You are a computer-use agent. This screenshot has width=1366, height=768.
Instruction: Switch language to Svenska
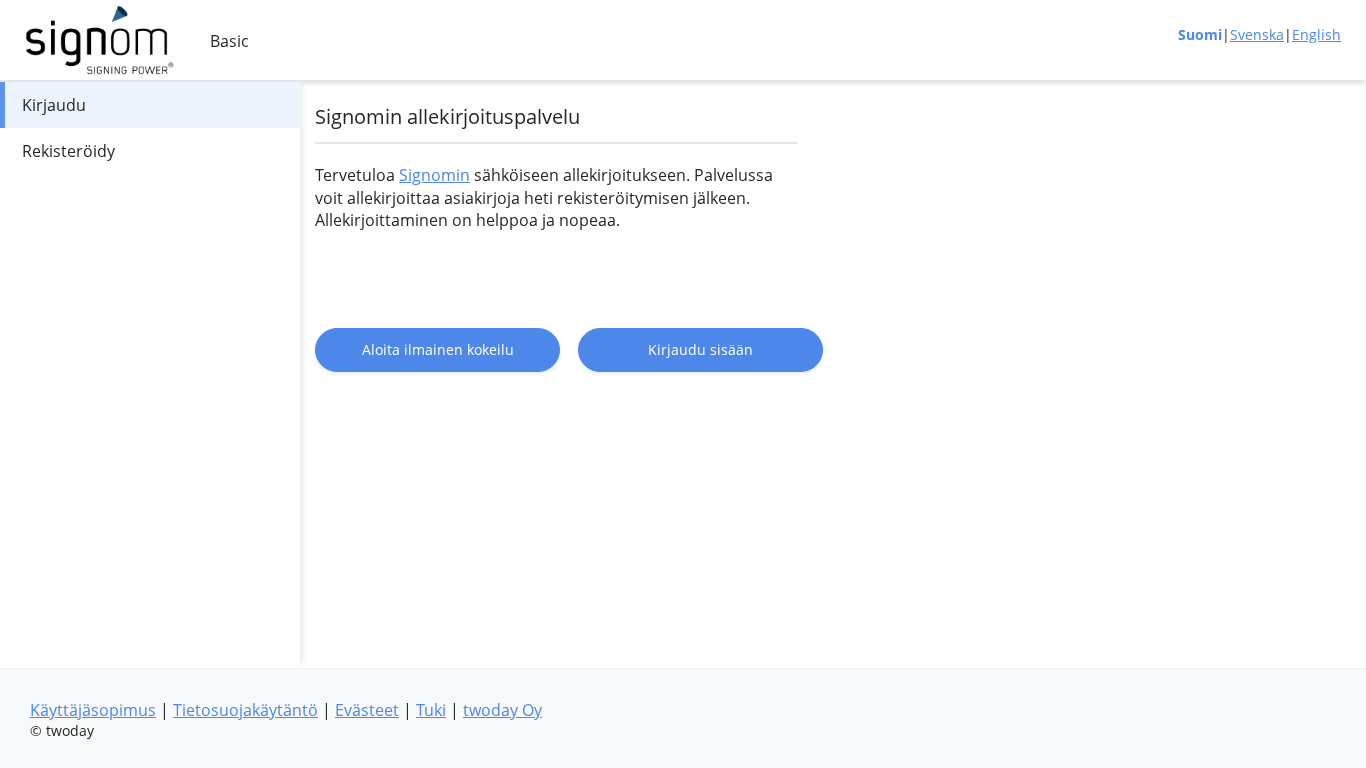click(1256, 35)
